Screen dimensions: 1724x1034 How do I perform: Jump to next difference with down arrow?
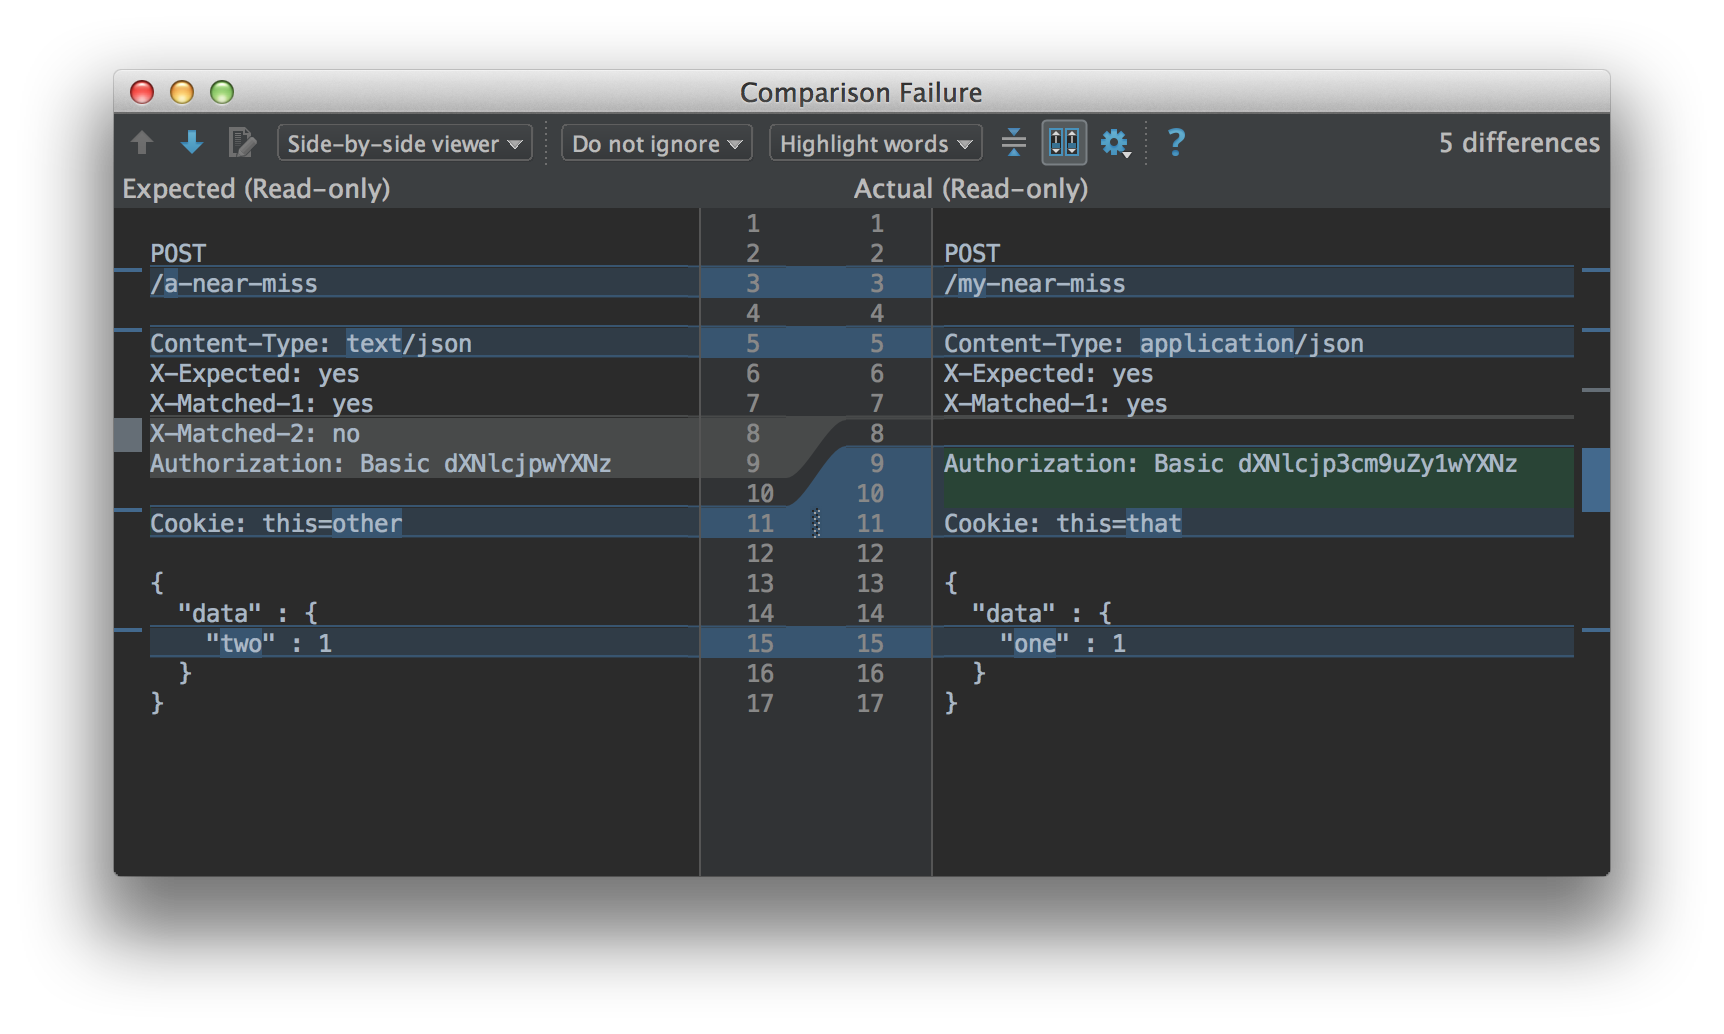pos(191,143)
